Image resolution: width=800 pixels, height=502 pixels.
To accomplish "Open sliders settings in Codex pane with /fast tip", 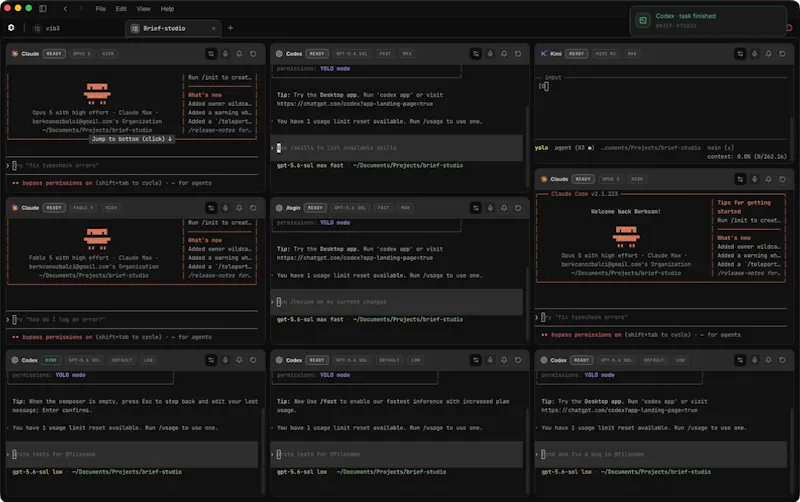I will click(476, 360).
